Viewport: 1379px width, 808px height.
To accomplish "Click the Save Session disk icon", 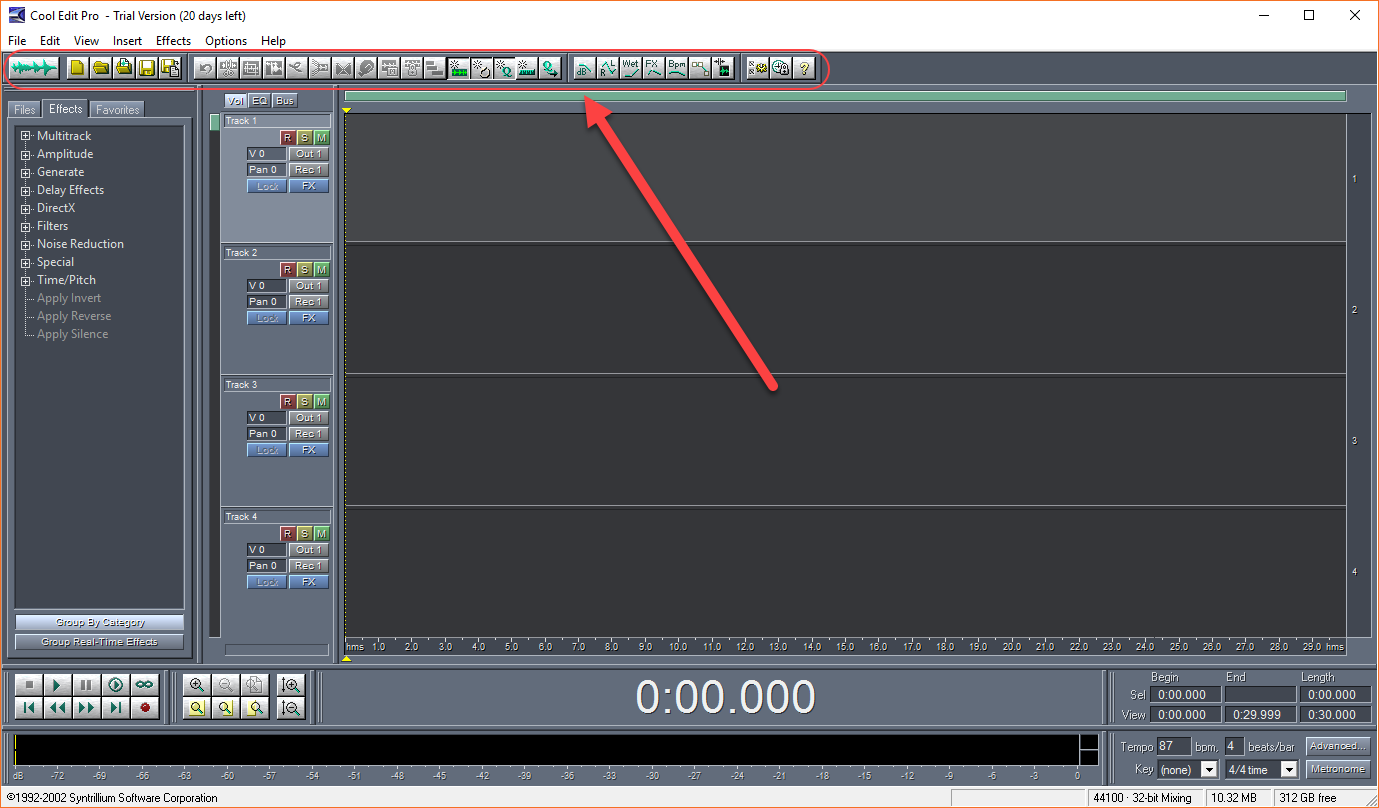I will click(x=147, y=69).
